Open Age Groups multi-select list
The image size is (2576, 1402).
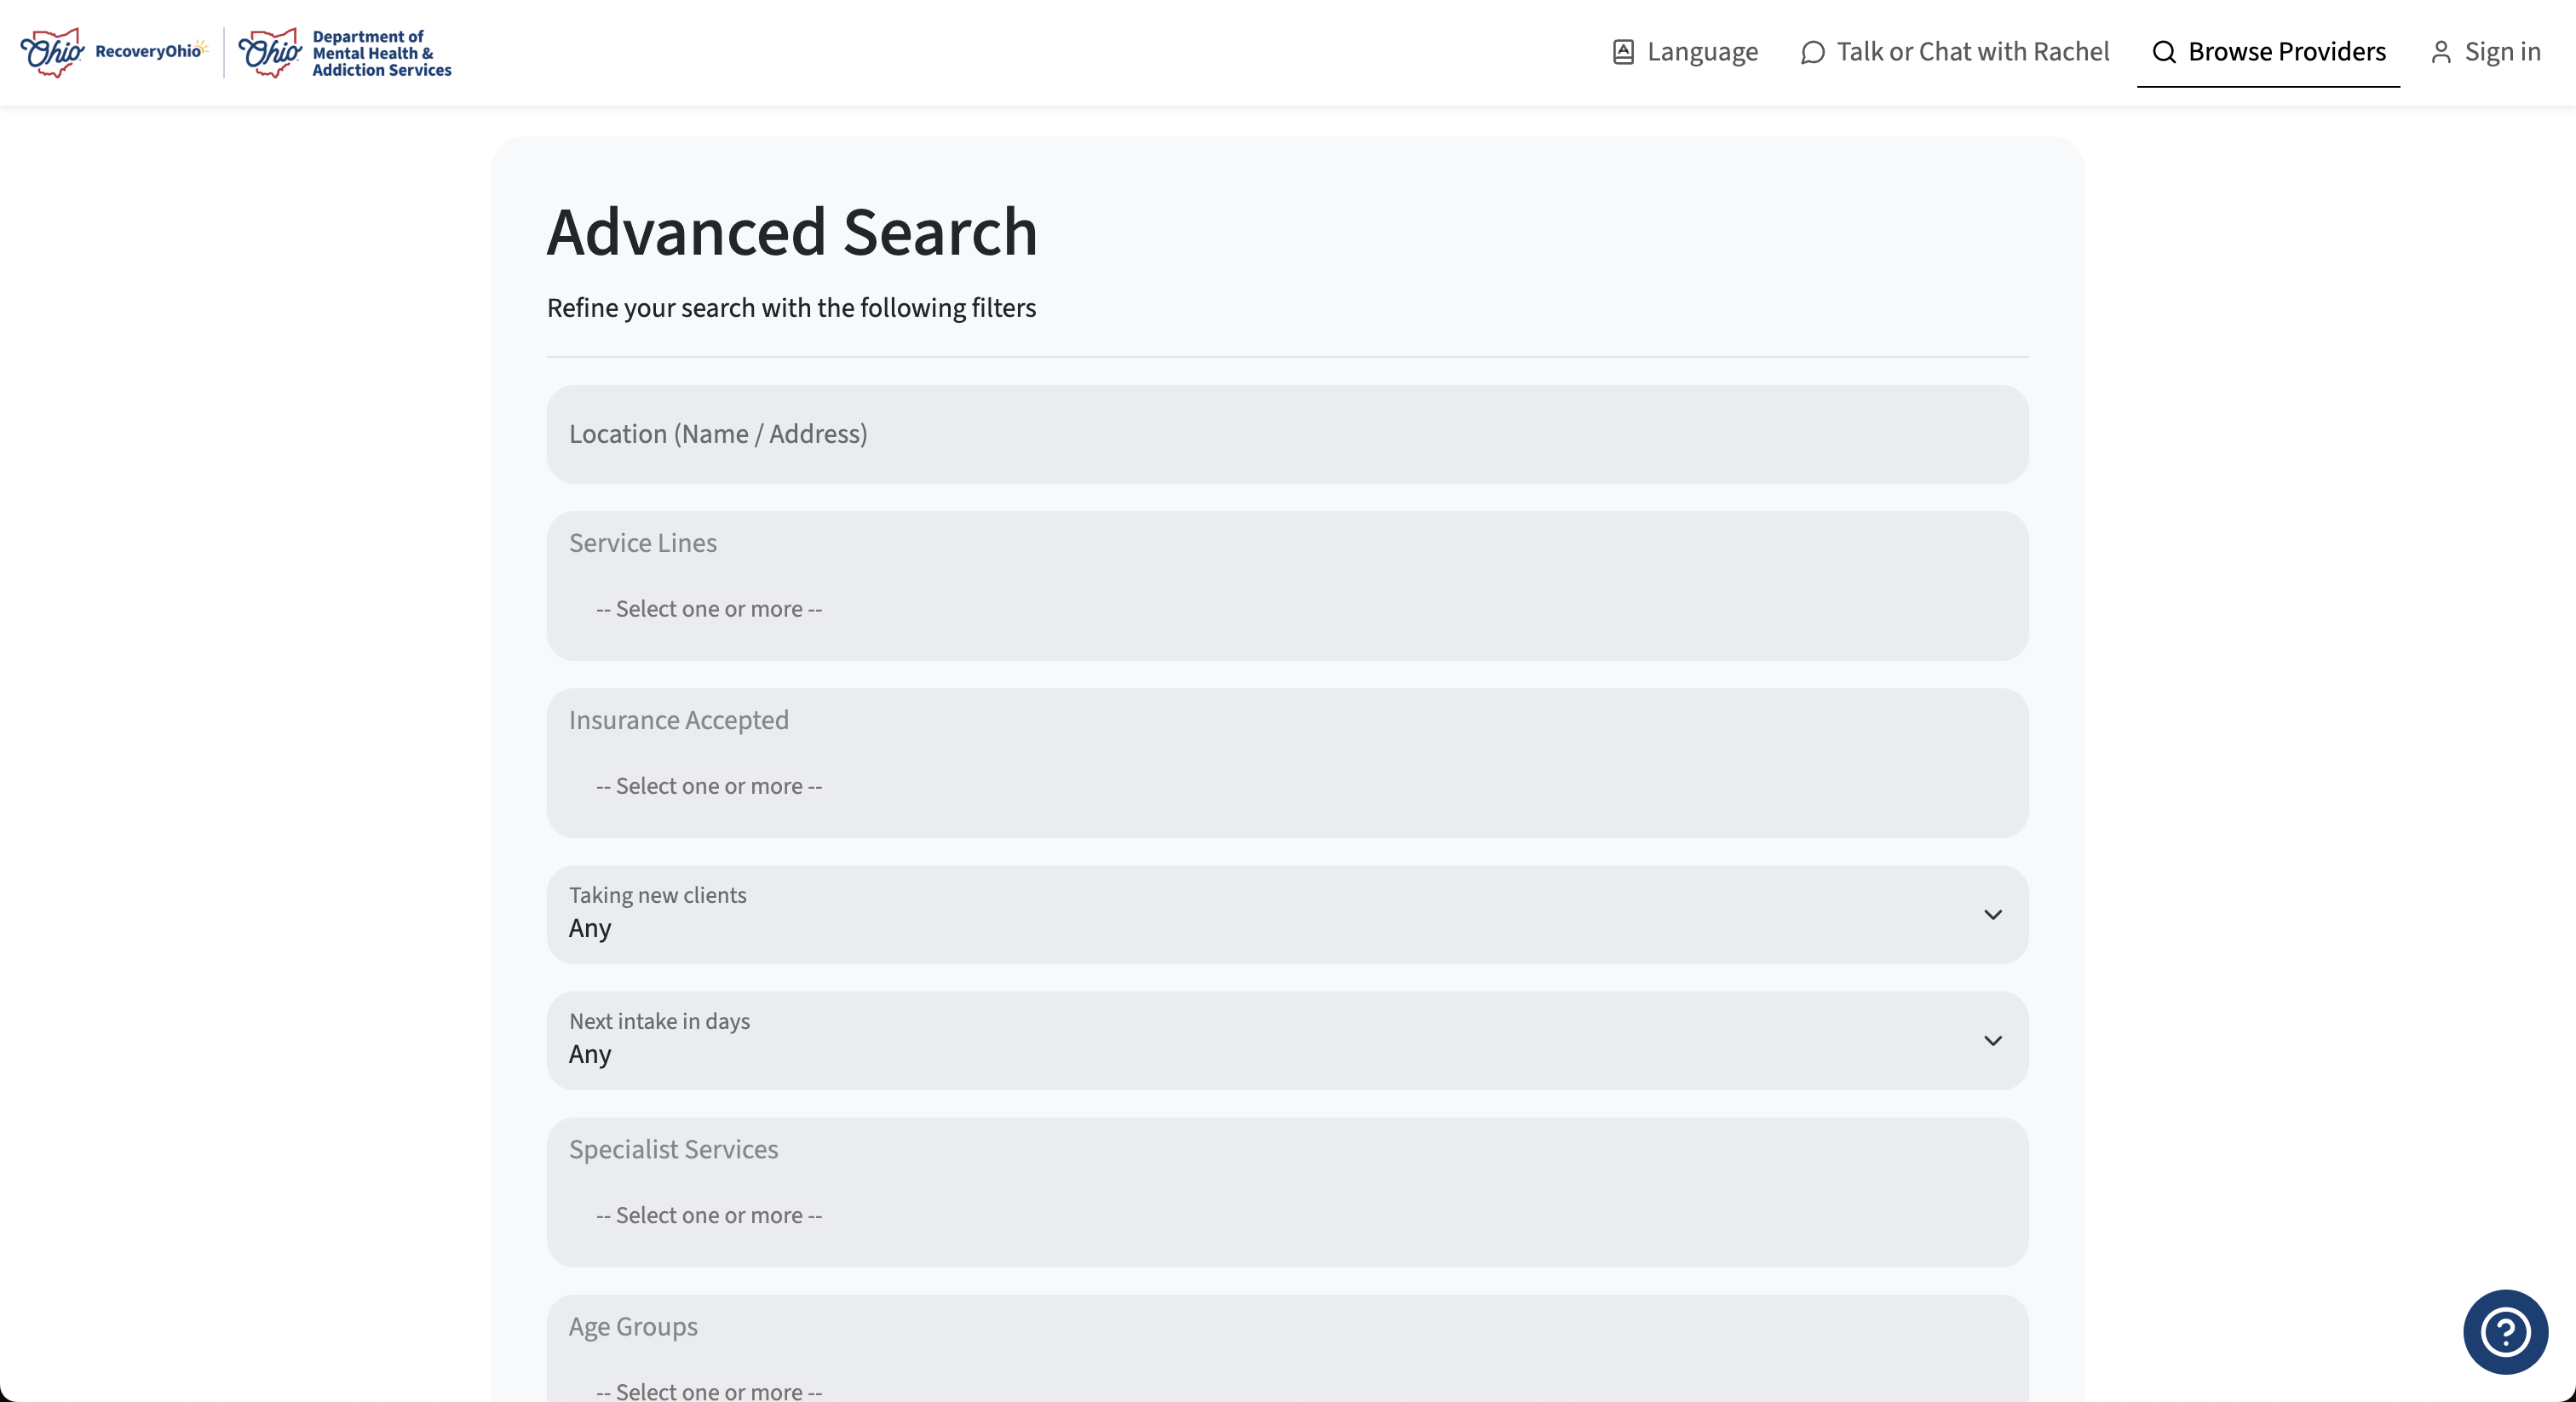[x=1286, y=1388]
